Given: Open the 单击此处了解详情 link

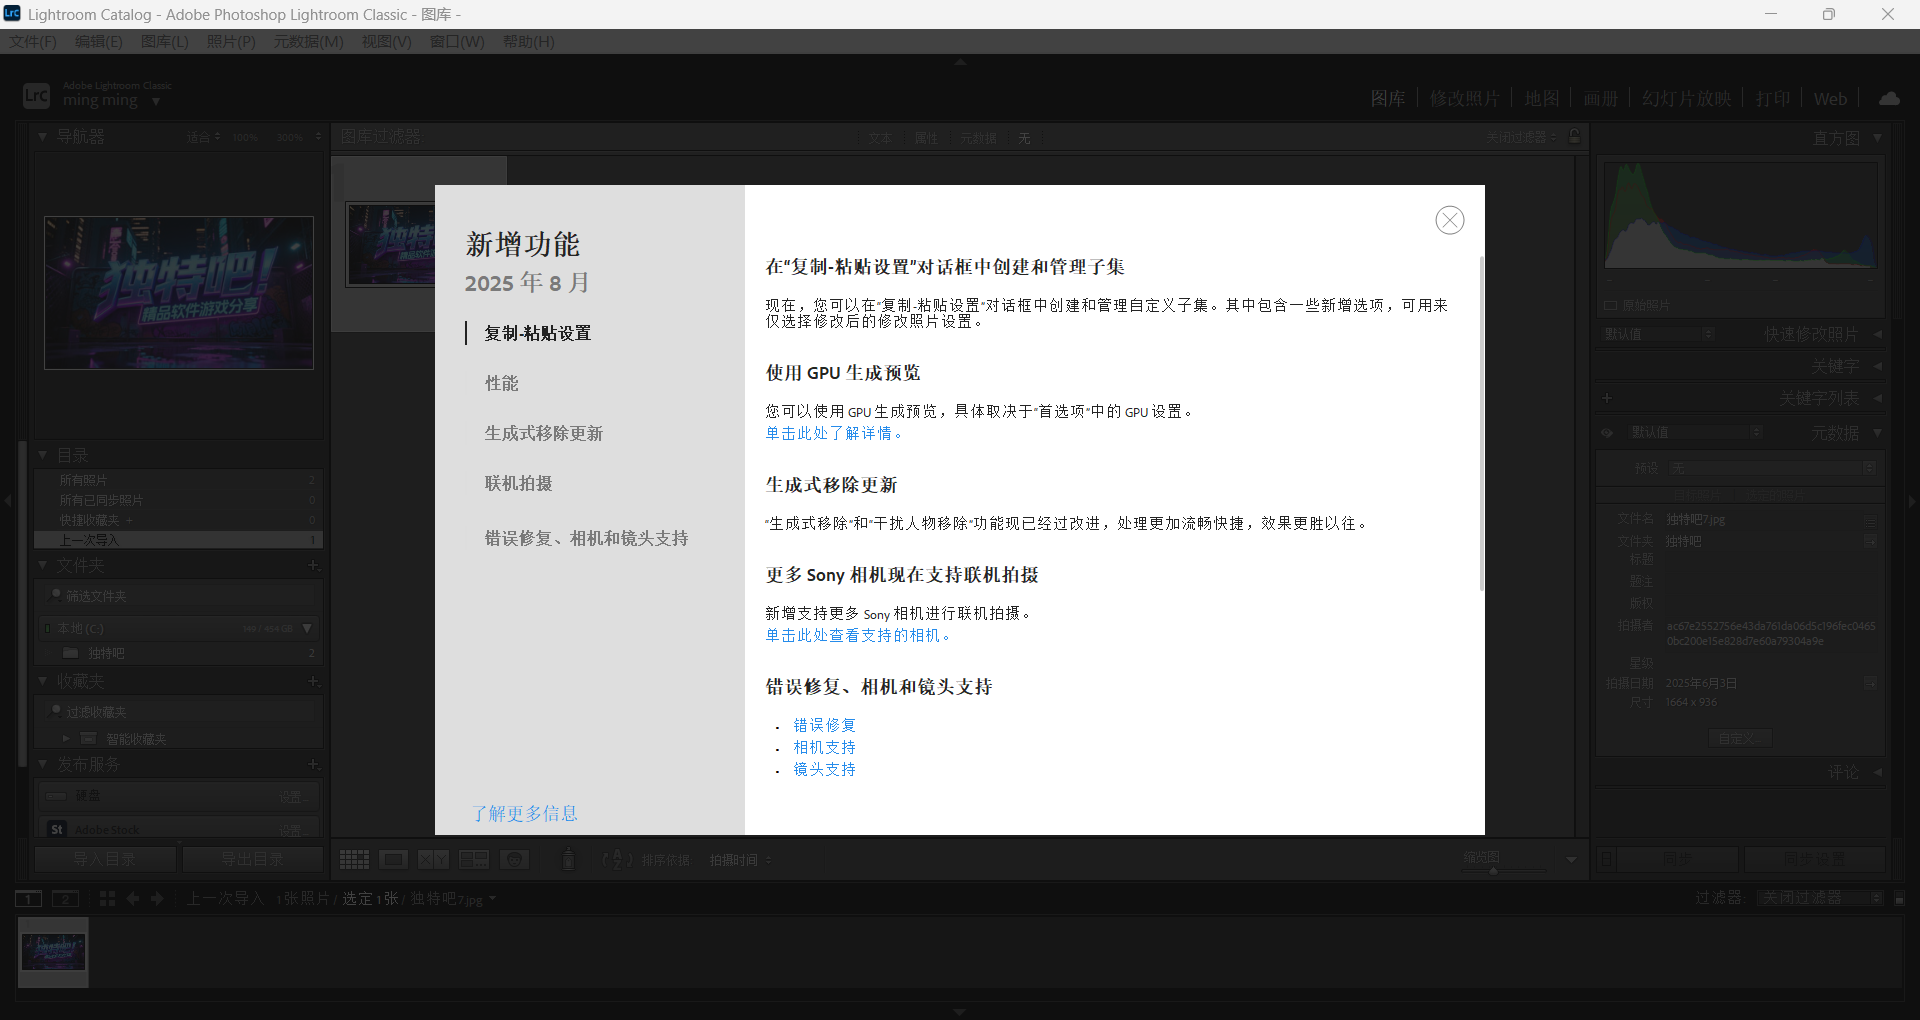Looking at the screenshot, I should tap(834, 433).
